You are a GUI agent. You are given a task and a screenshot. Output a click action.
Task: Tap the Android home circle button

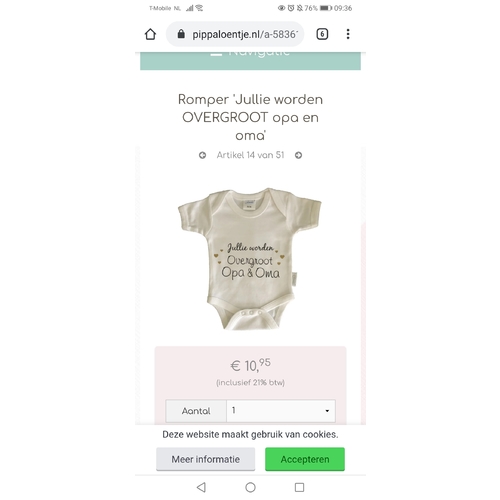point(250,487)
